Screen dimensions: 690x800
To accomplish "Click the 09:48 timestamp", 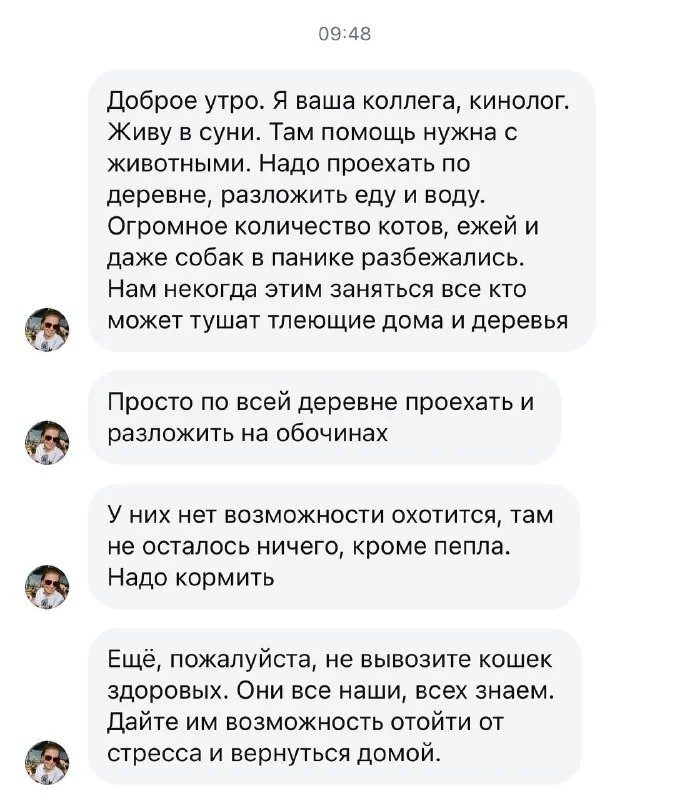I will point(344,34).
